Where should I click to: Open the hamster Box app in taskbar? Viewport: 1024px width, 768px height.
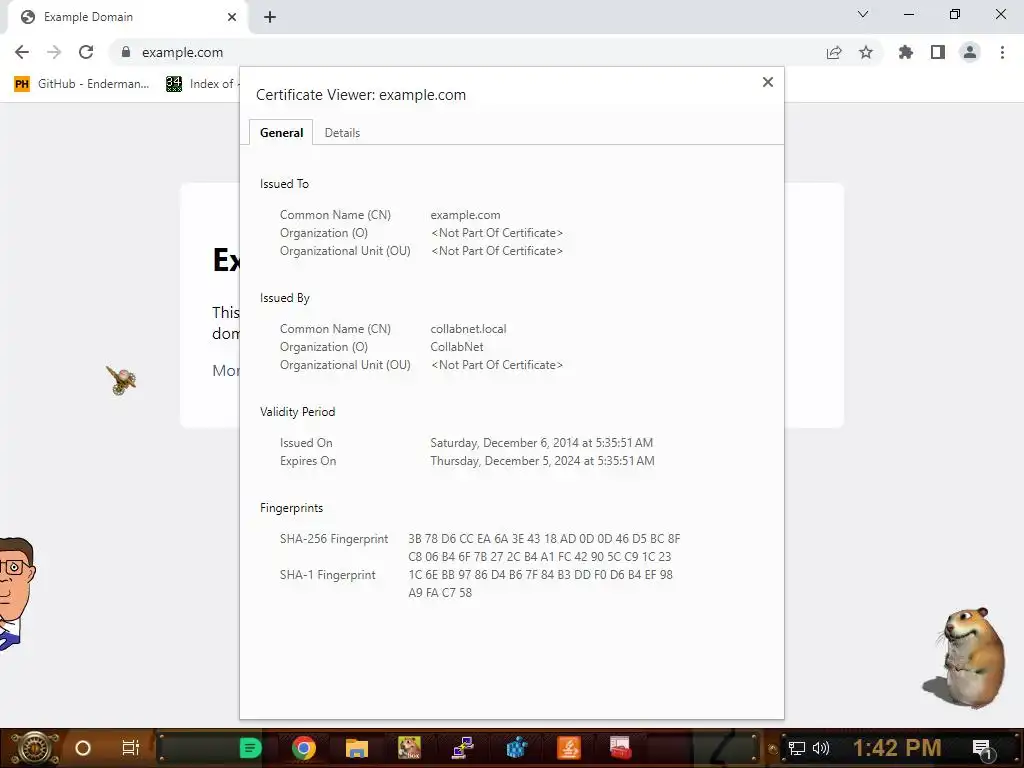click(x=409, y=748)
